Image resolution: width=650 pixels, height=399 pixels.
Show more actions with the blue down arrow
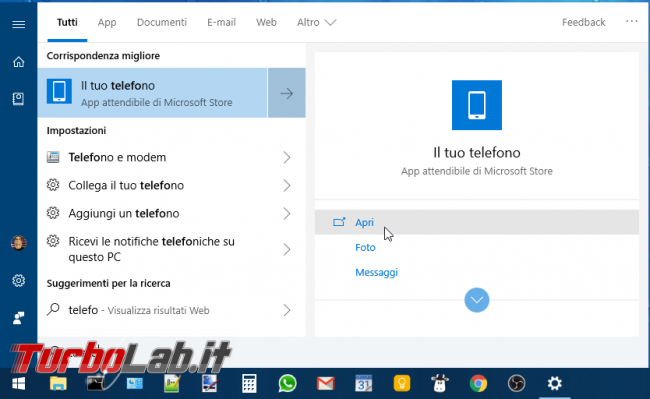tap(477, 300)
